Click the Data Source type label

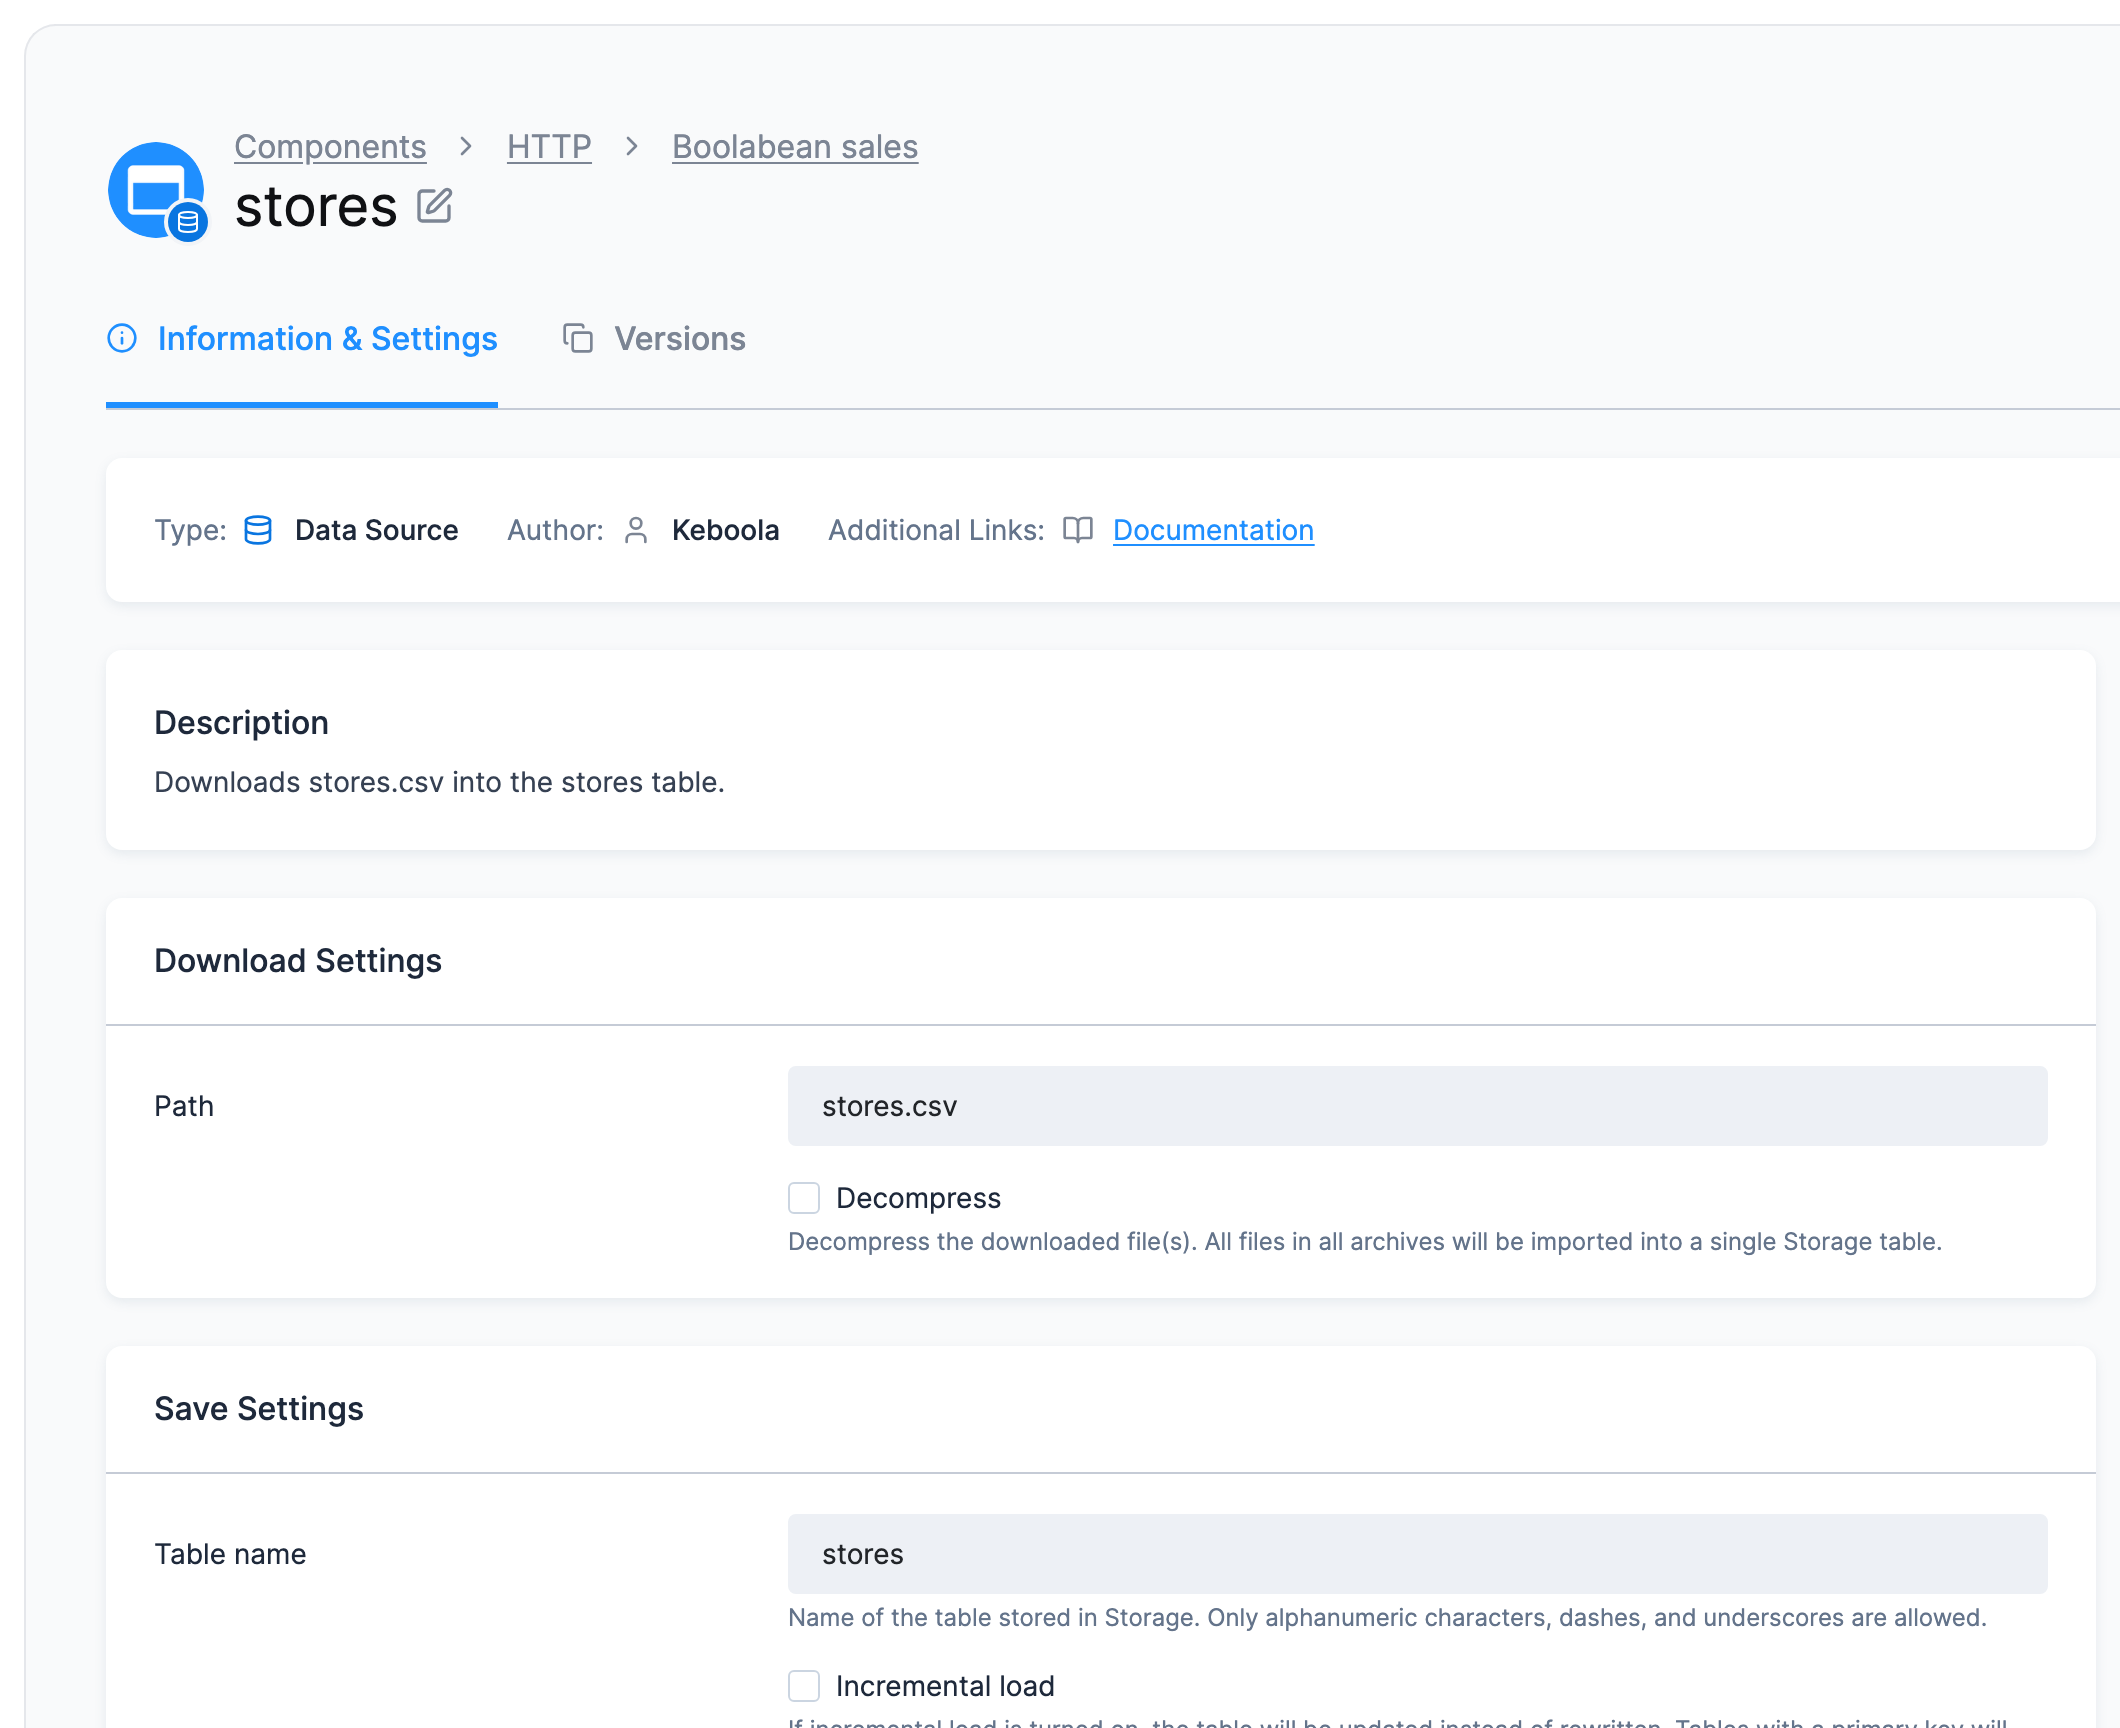[376, 530]
